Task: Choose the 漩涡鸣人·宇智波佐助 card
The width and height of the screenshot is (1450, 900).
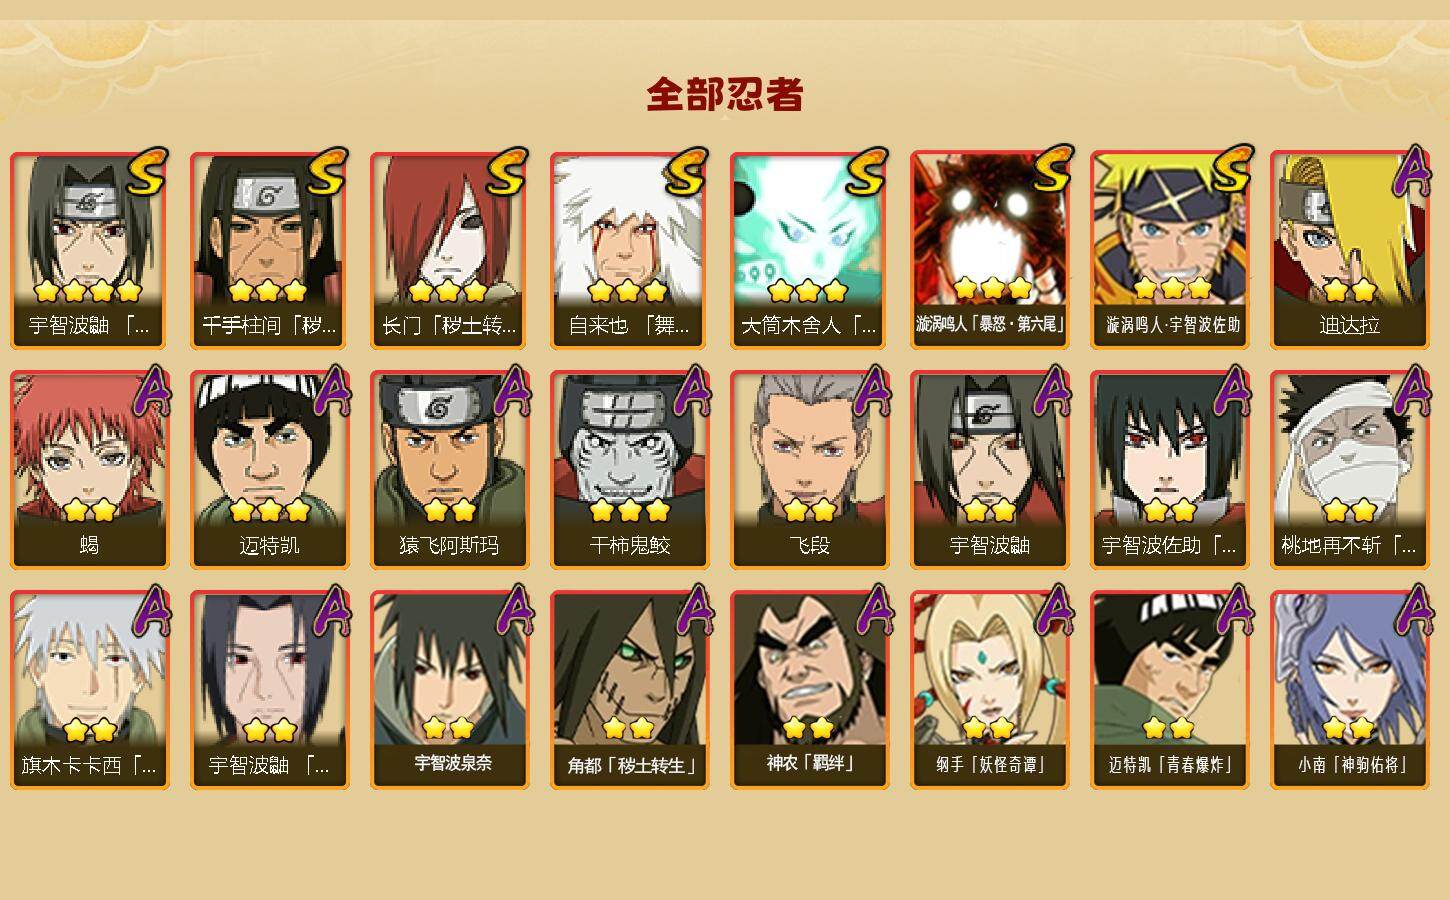Action: [x=1169, y=250]
